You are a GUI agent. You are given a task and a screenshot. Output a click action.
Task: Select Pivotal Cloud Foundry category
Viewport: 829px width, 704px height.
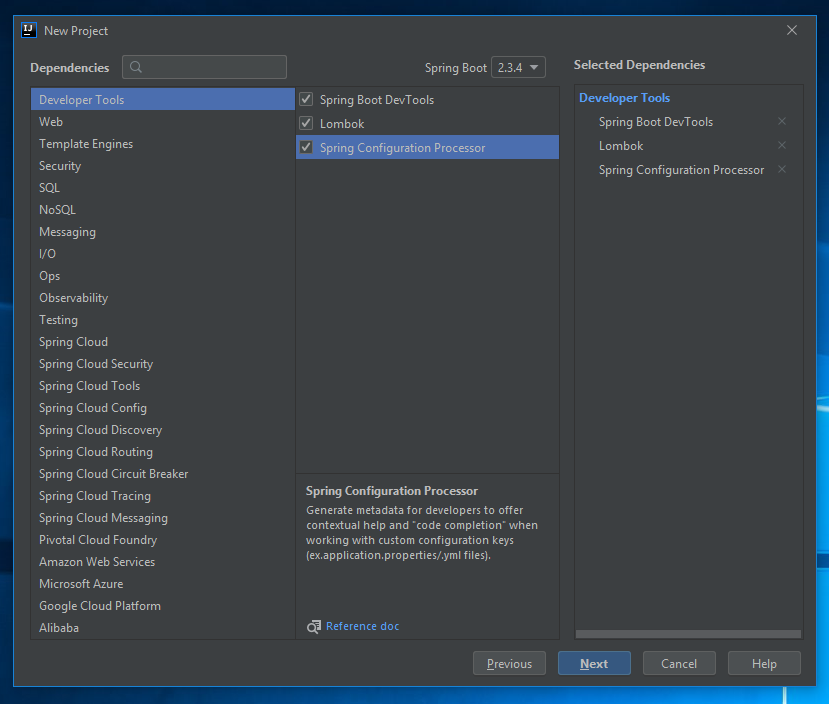163,540
